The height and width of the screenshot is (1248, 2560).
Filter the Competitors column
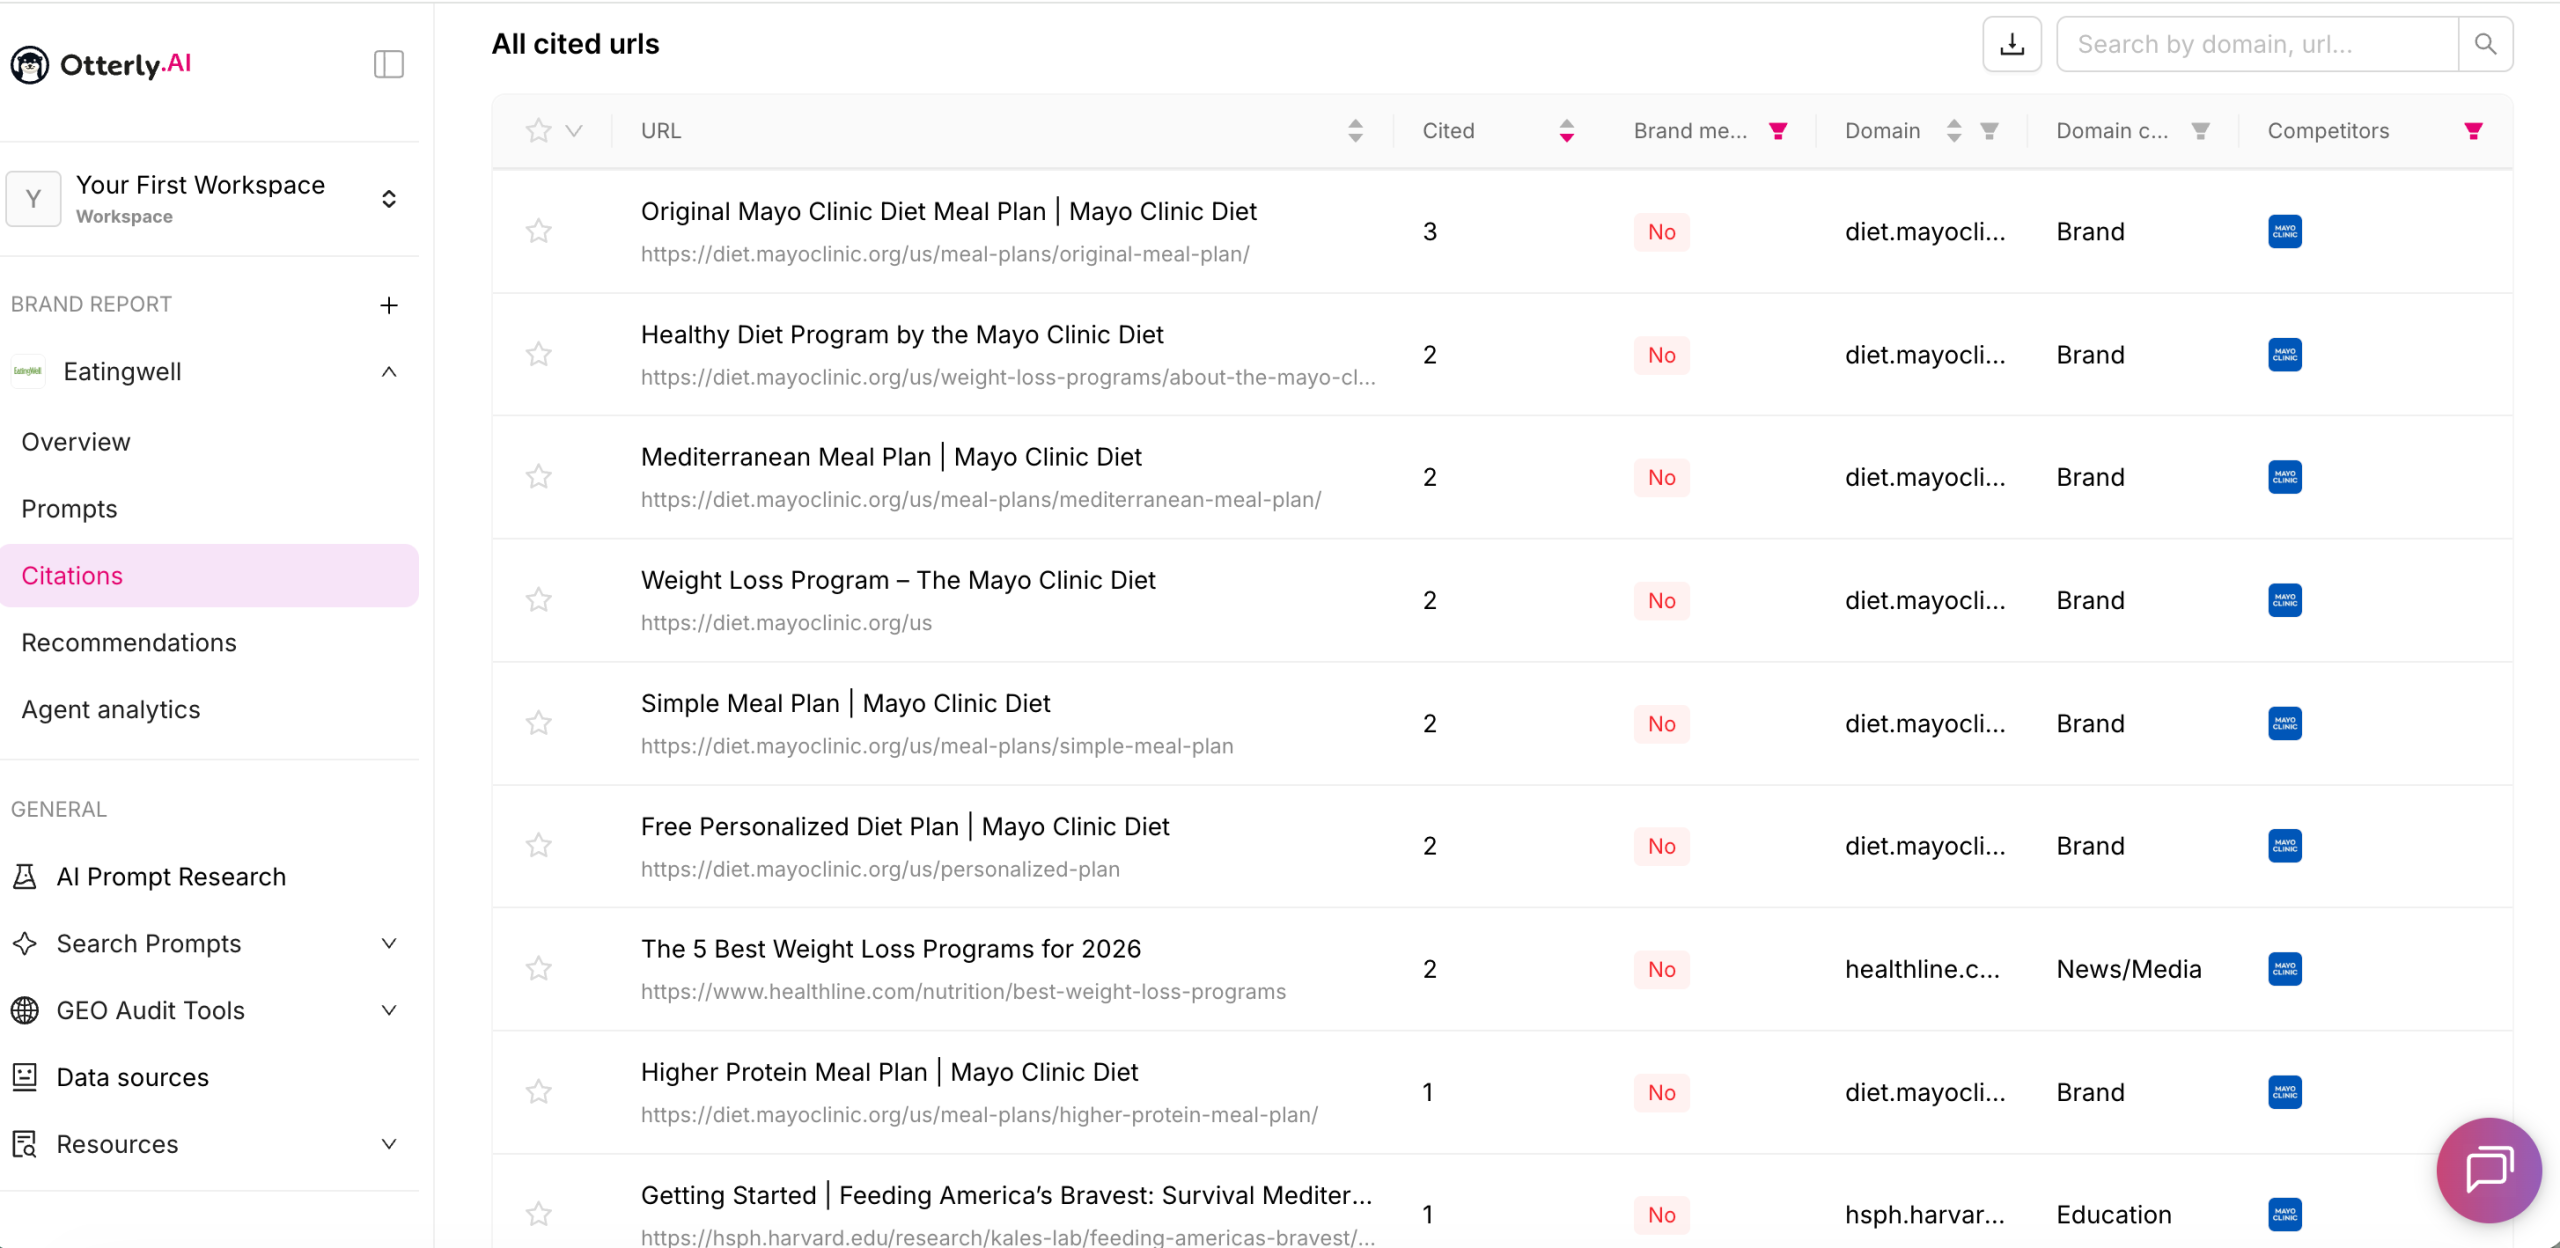(x=2473, y=131)
